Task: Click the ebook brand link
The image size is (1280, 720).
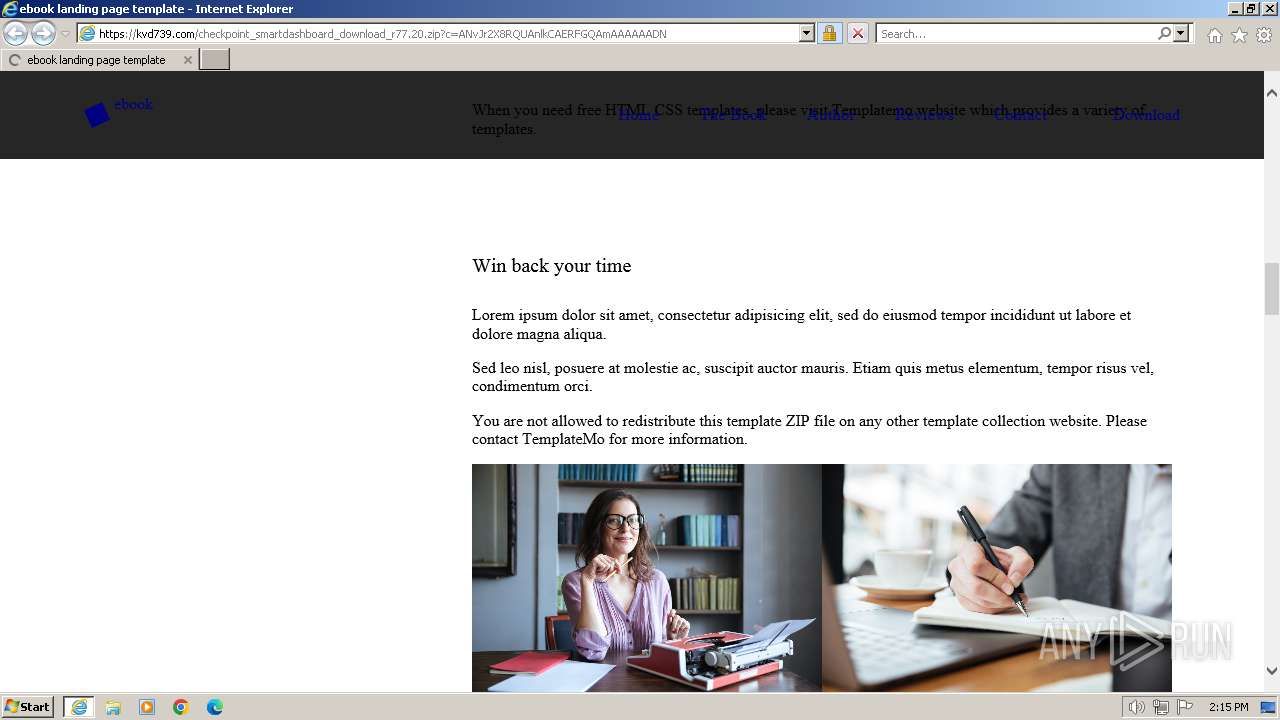Action: pyautogui.click(x=133, y=104)
